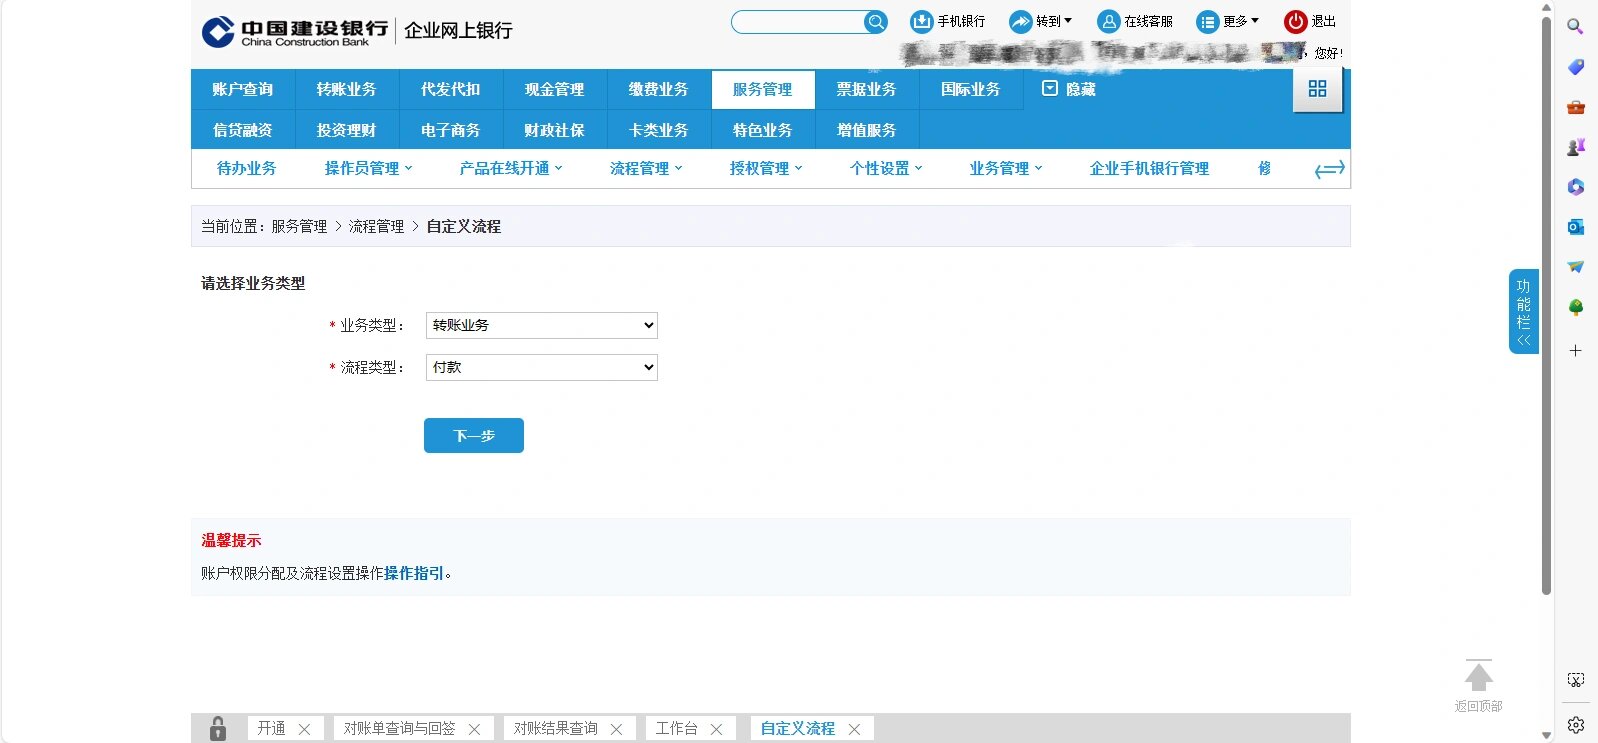Open the 信贷融资 menu
Image resolution: width=1598 pixels, height=743 pixels.
coord(243,130)
